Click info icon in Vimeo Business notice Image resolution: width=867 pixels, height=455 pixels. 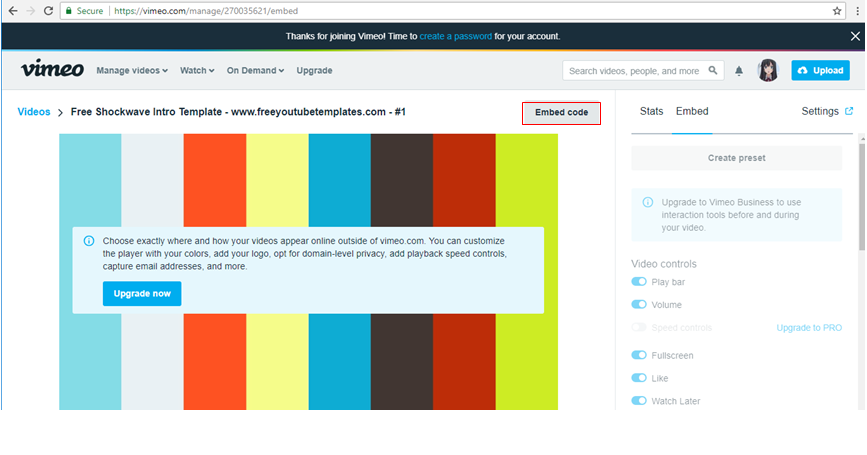(x=647, y=202)
